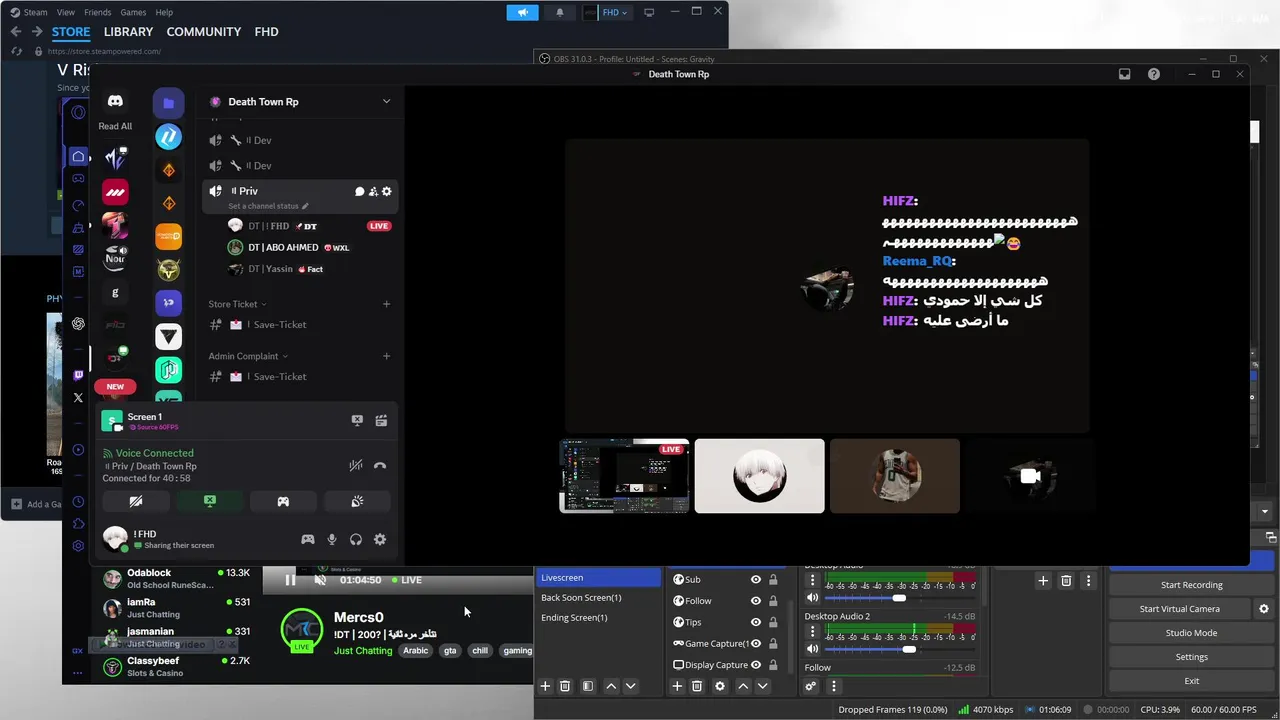The width and height of the screenshot is (1280, 720).
Task: Click Read All in Discord
Action: click(x=115, y=126)
